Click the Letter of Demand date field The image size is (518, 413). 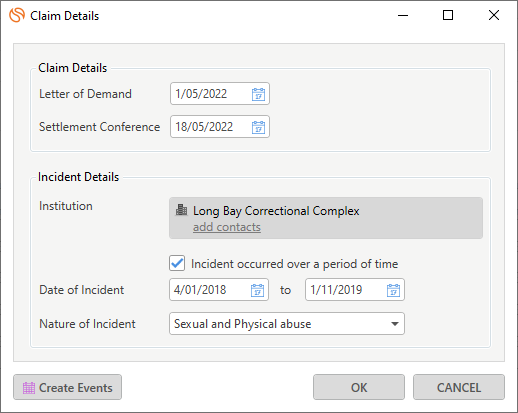coord(220,94)
